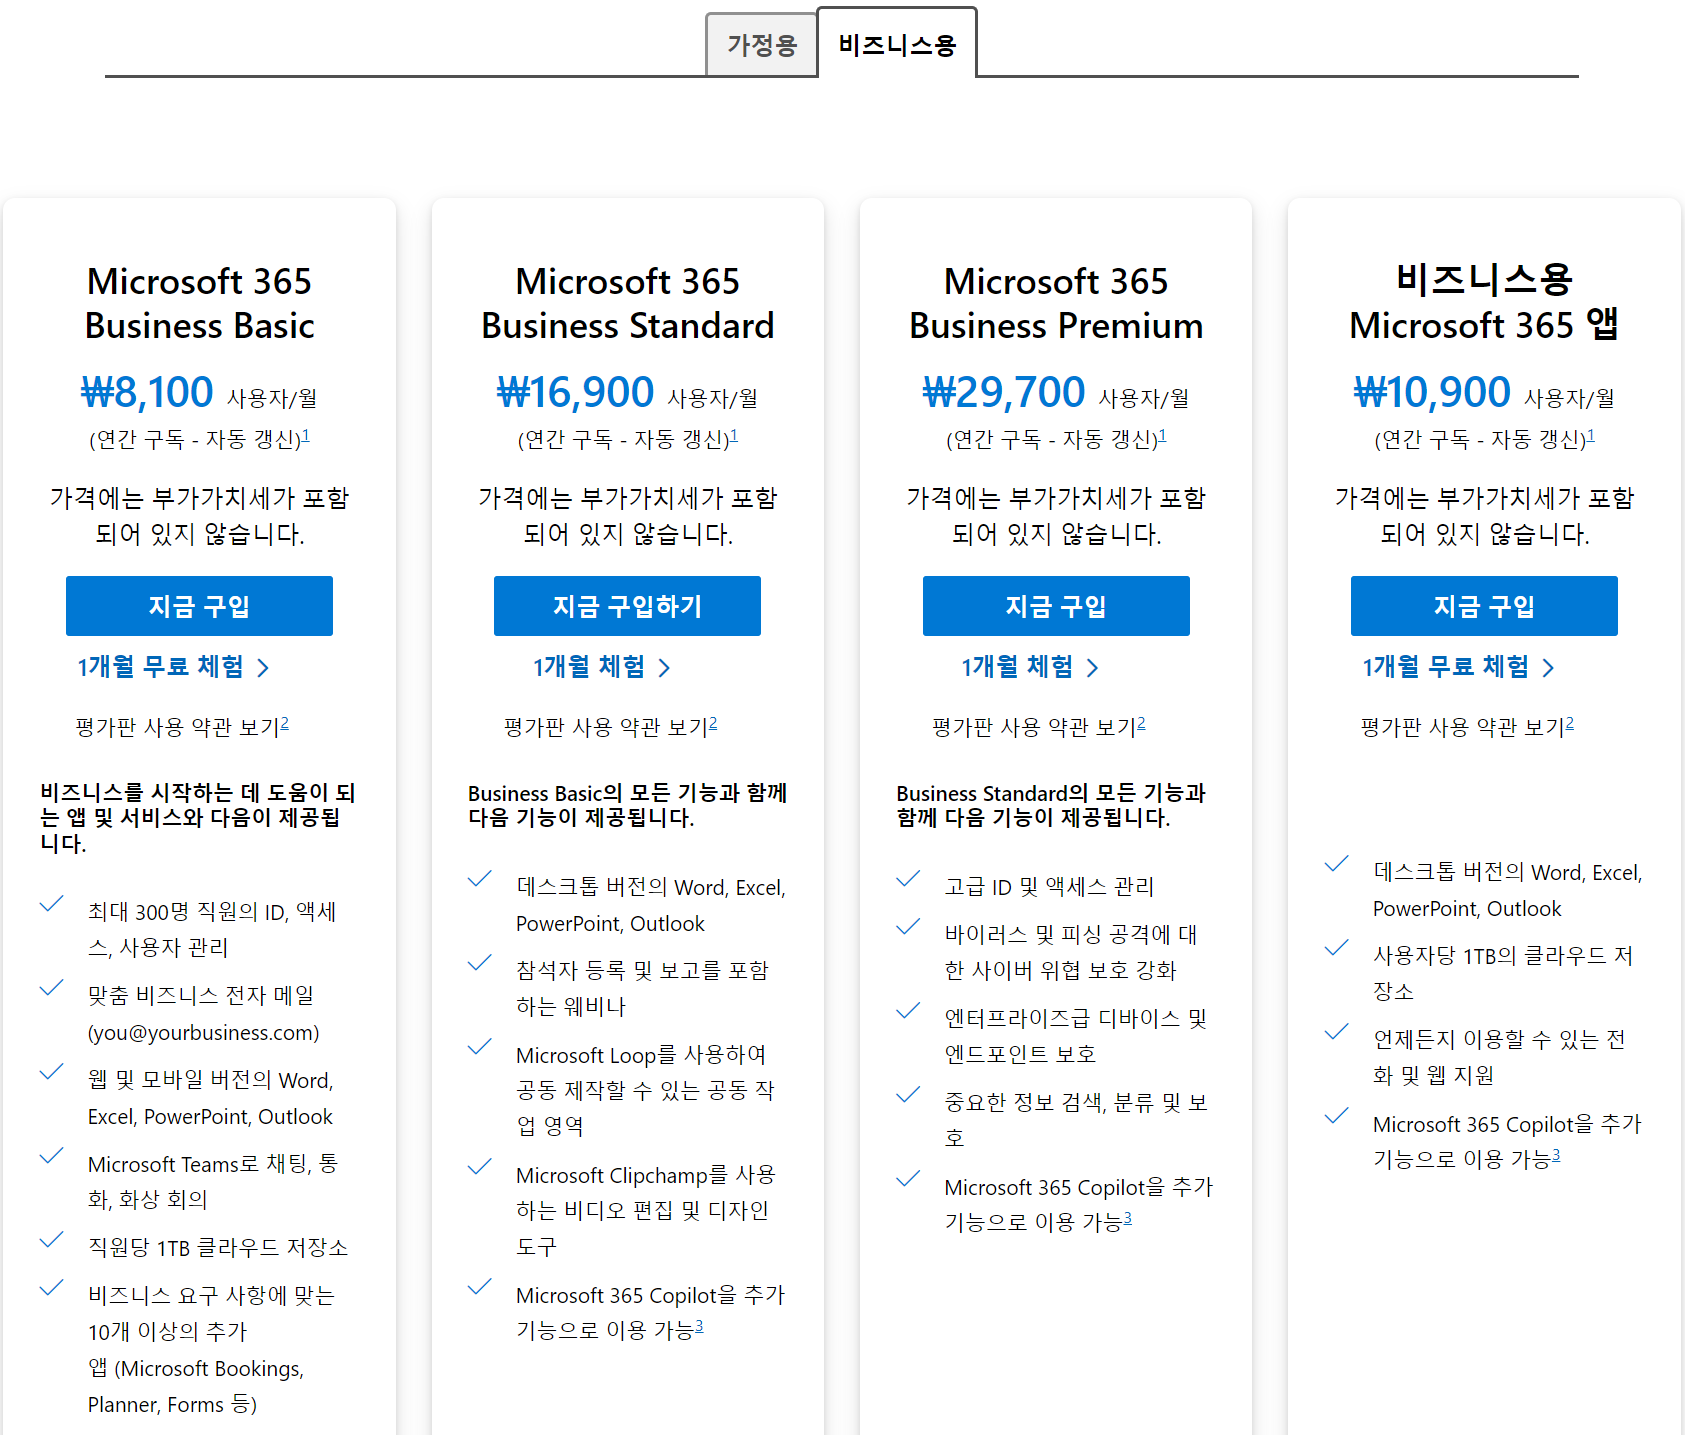Click 지금 구입하기 for Business Standard
Screen dimensions: 1685x1435
coord(627,606)
